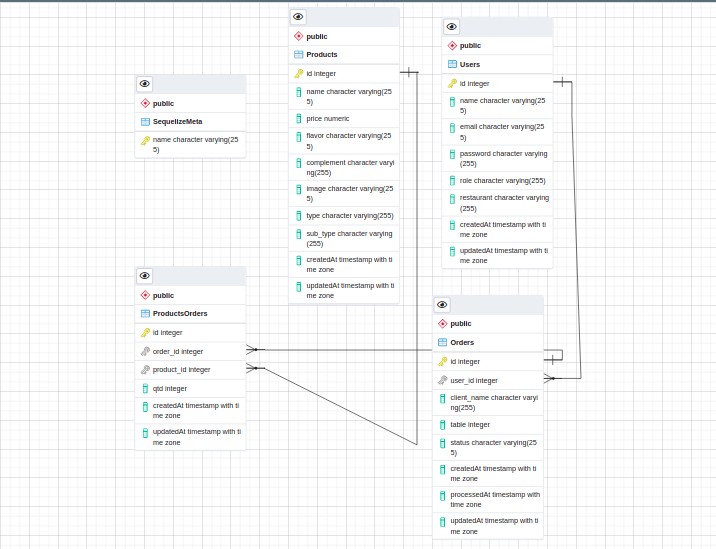716x549 pixels.
Task: Click the public schema icon in Orders
Action: coord(442,323)
